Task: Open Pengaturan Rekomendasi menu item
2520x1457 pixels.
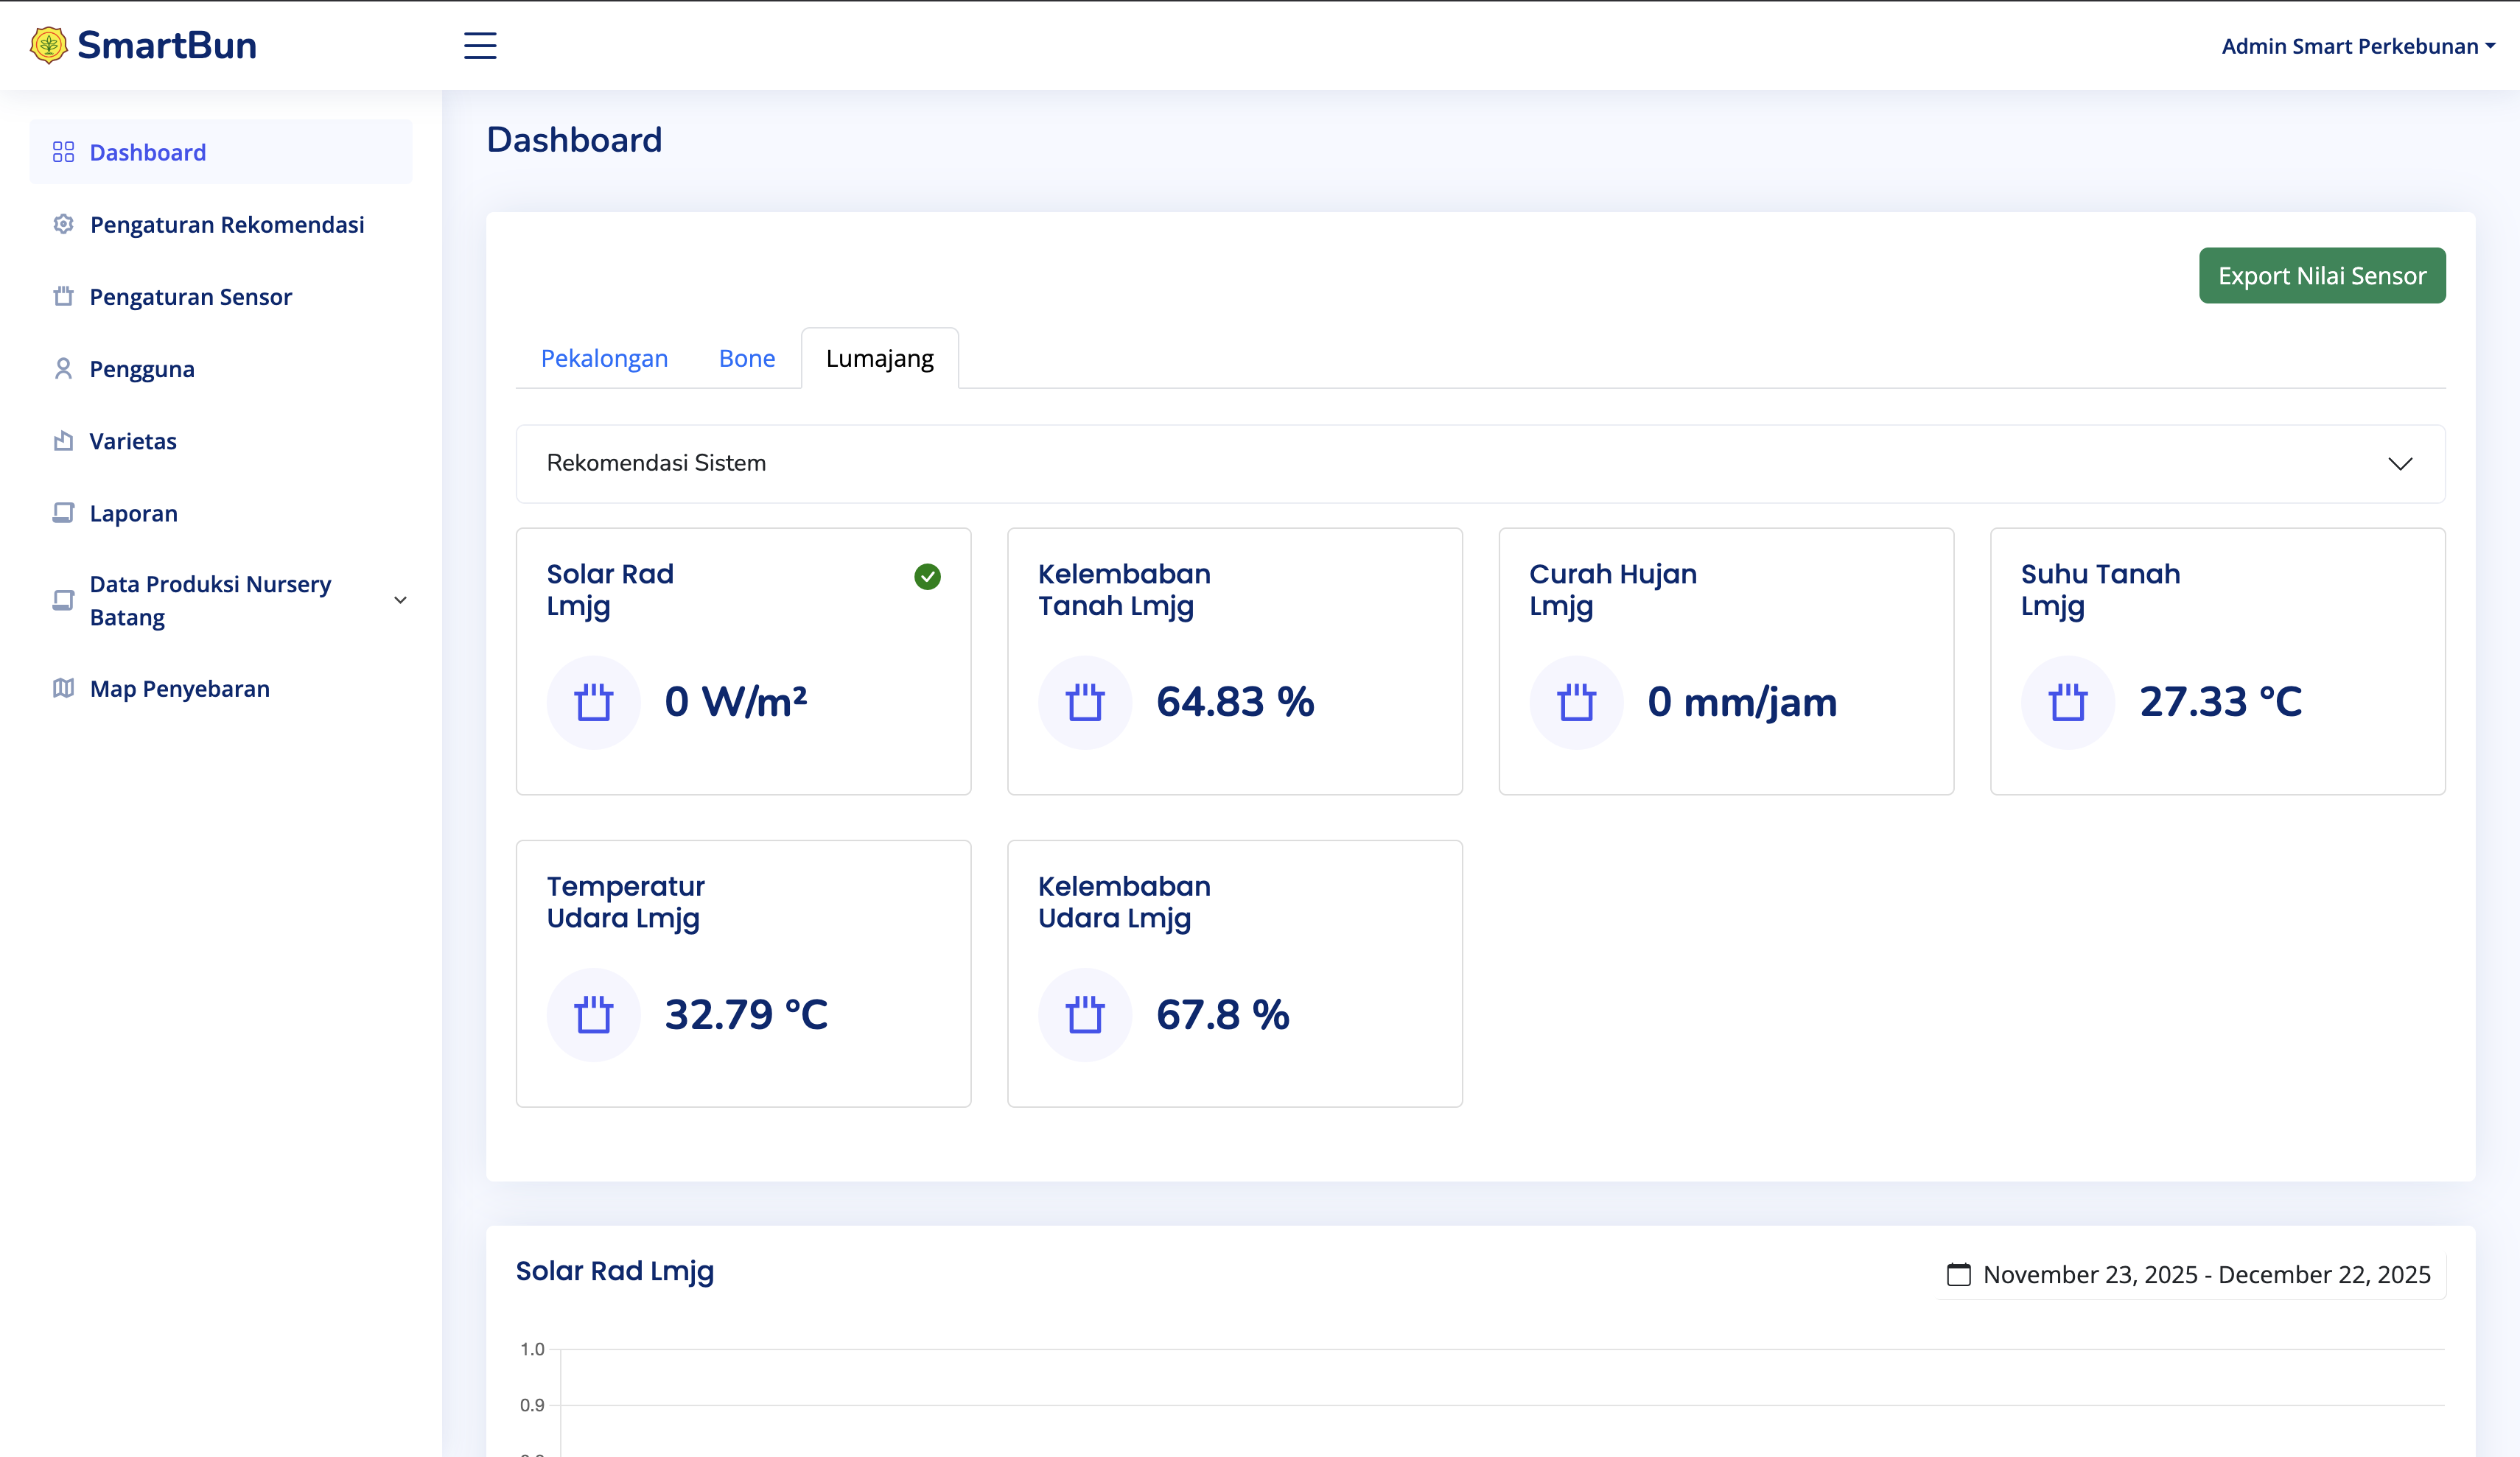Action: [x=220, y=224]
